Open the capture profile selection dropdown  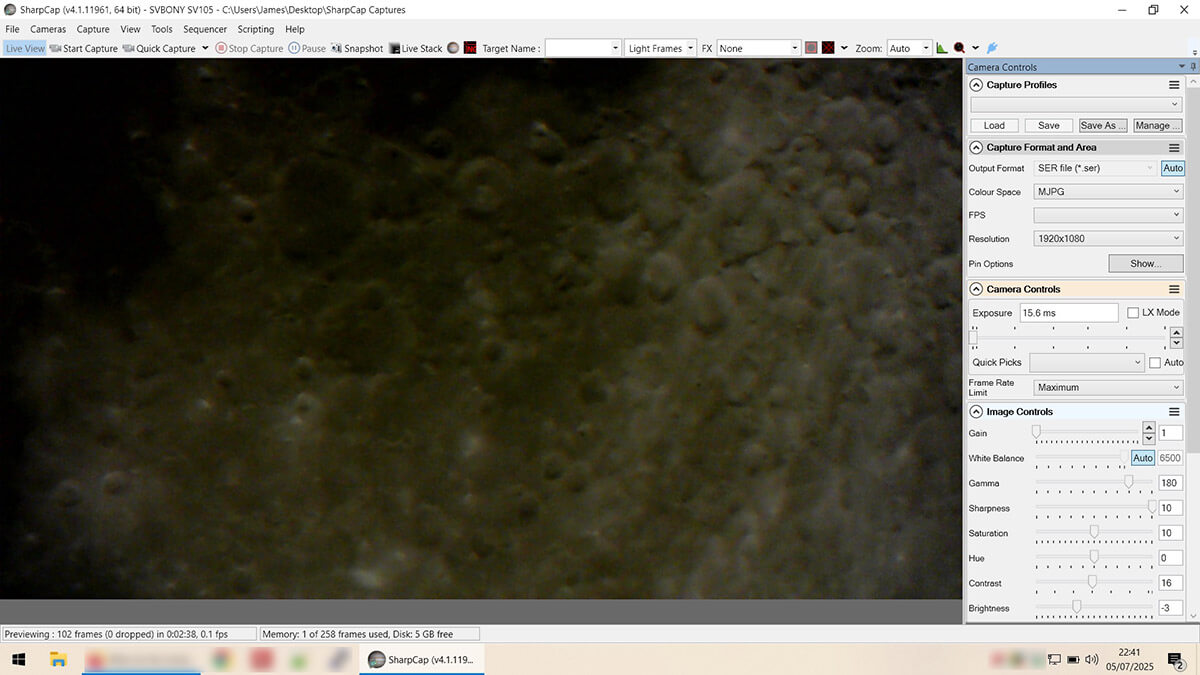[1076, 104]
